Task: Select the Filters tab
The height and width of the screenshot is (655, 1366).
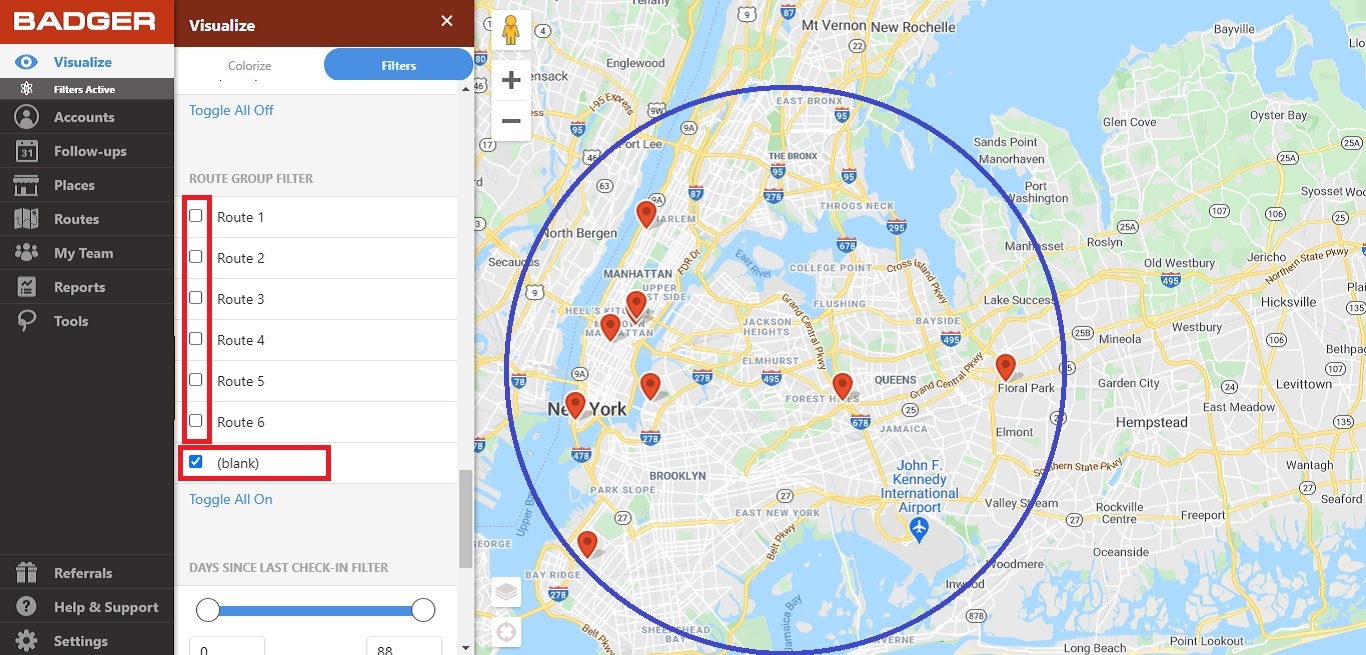Action: click(x=397, y=64)
